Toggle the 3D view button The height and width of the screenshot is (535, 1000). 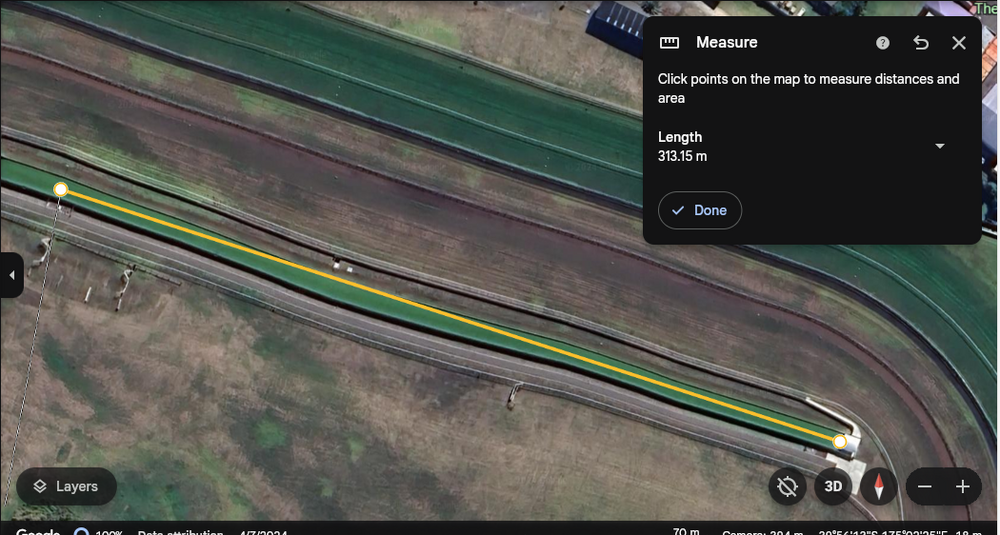pos(832,487)
